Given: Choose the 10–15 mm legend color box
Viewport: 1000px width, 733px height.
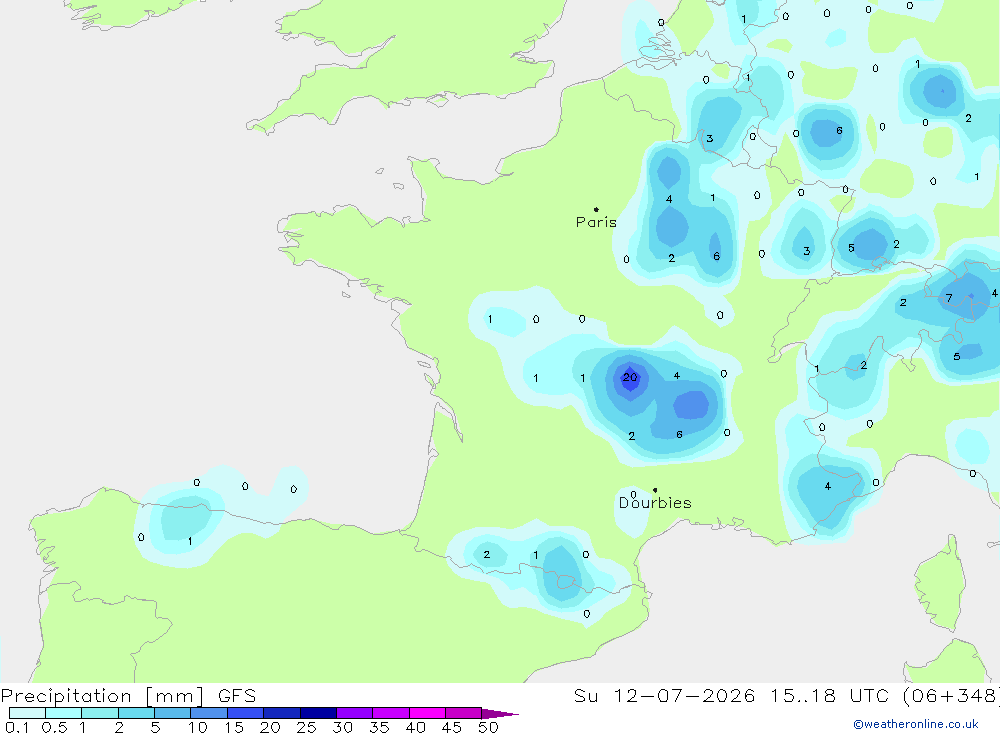Looking at the screenshot, I should 209,713.
